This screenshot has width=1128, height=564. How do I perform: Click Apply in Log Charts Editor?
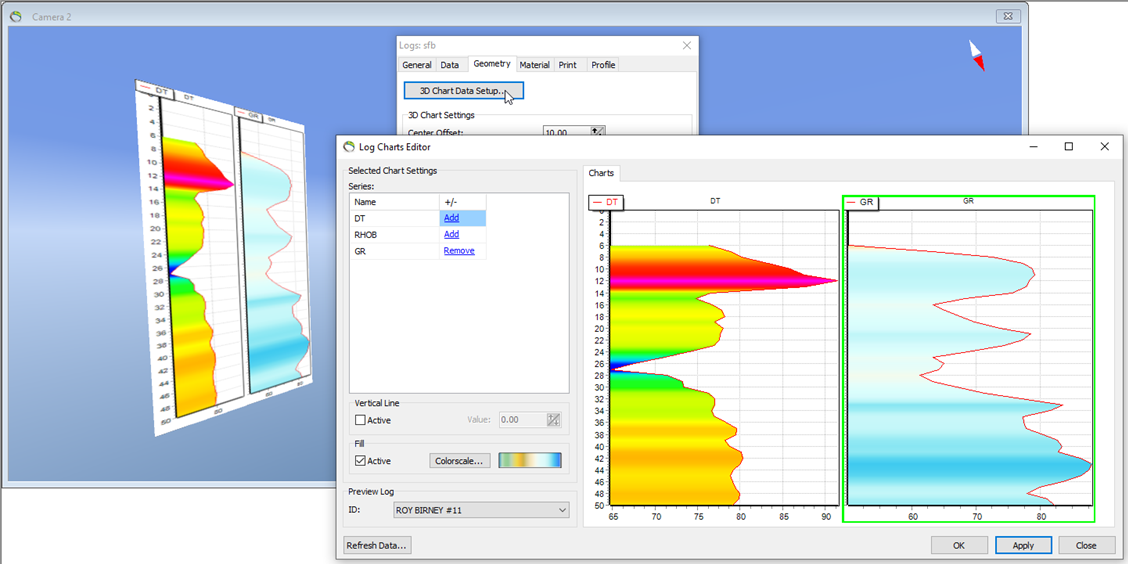[1024, 545]
